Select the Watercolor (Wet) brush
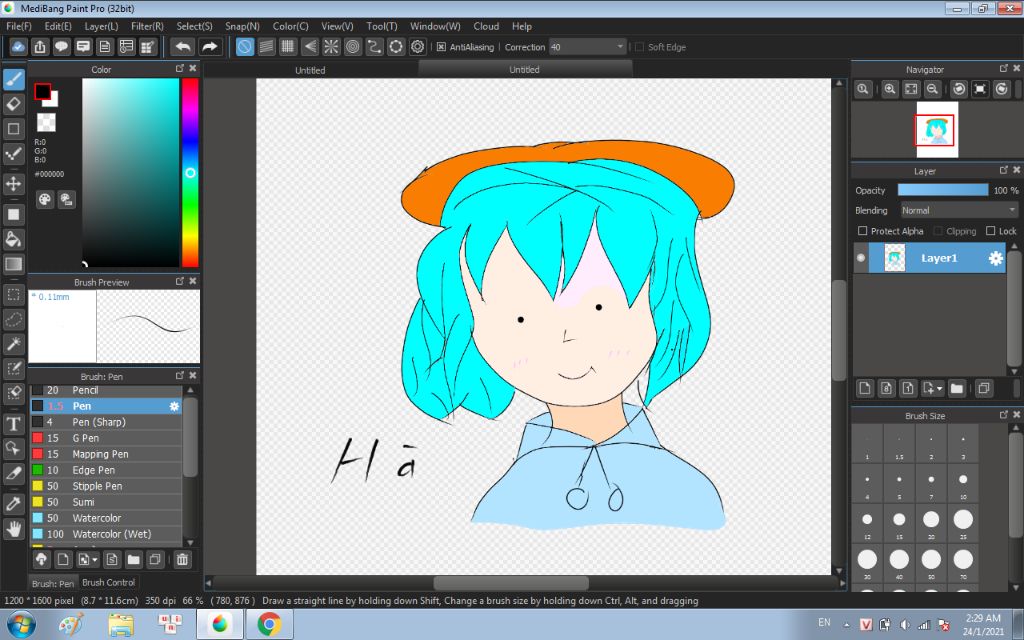1024x640 pixels. pos(106,534)
